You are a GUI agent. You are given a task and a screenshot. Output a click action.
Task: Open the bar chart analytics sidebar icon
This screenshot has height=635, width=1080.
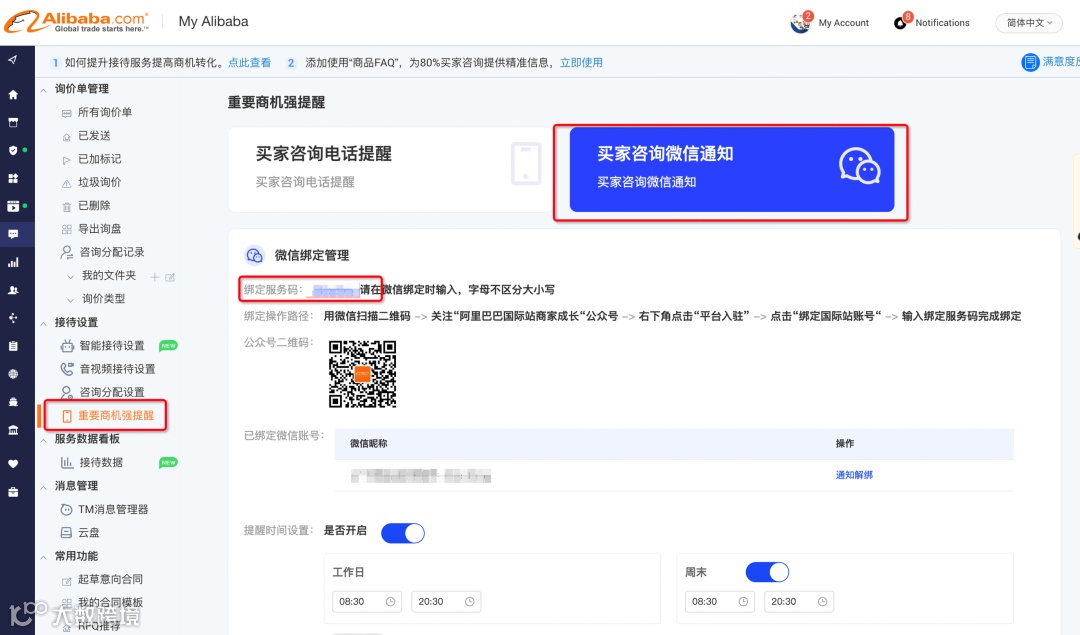12,262
